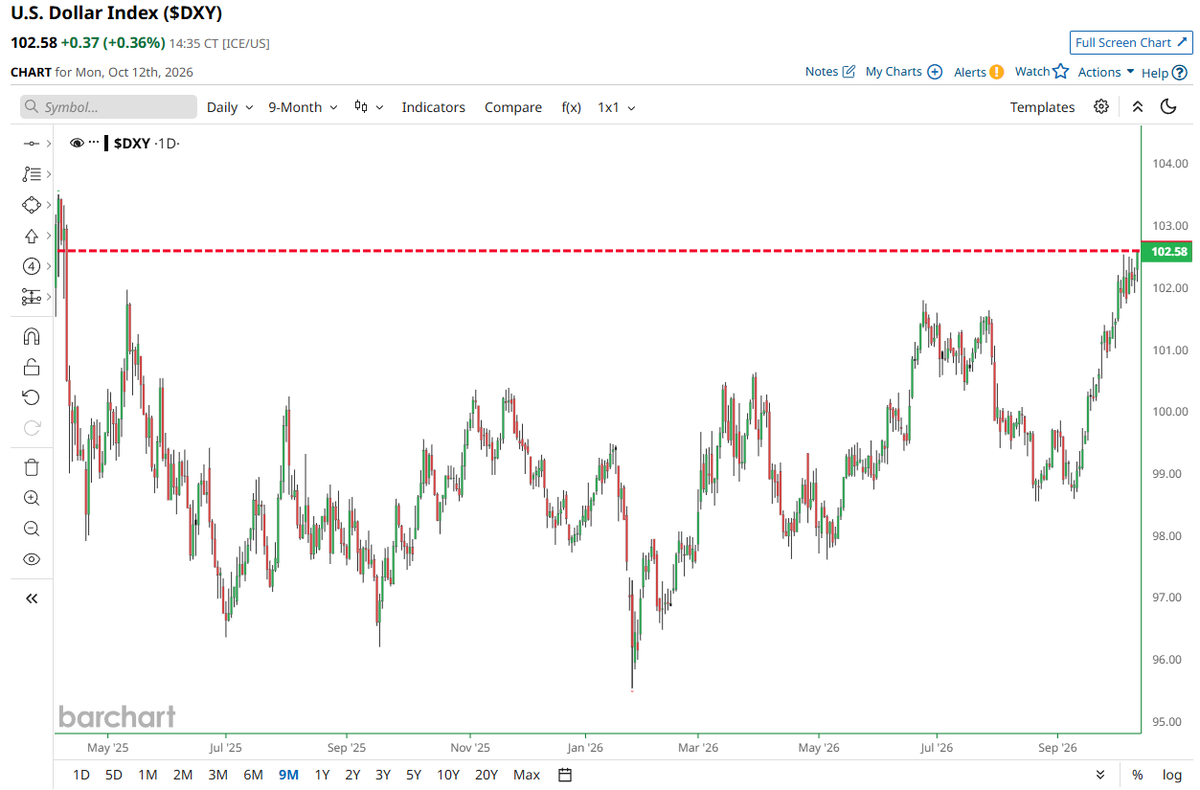Image resolution: width=1200 pixels, height=790 pixels.
Task: Hide the $DXY series with eye icon
Action: coord(76,143)
